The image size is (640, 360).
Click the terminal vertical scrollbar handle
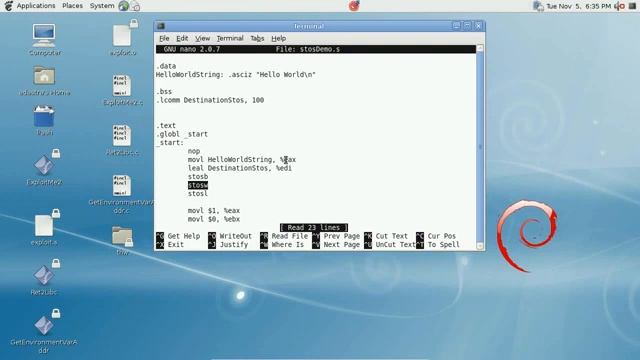pos(480,147)
